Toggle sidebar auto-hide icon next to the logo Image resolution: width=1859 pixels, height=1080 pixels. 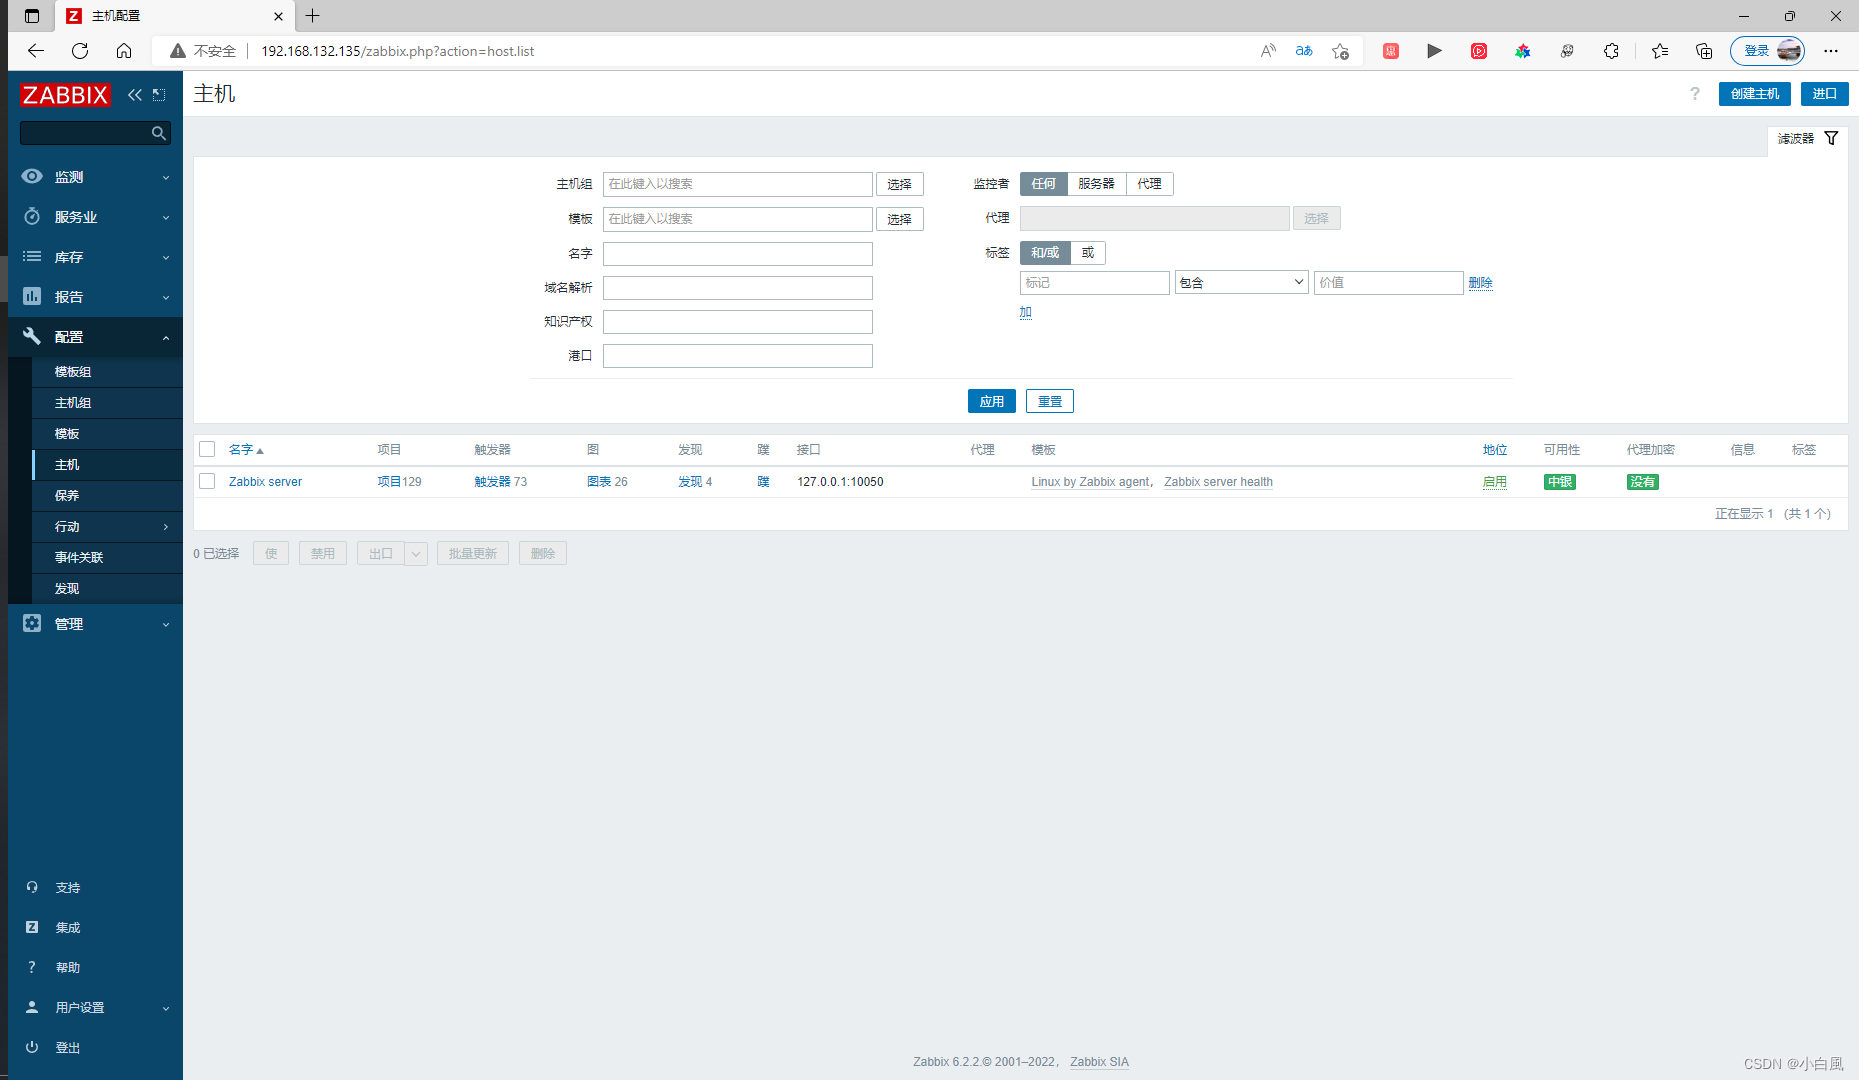pos(159,95)
